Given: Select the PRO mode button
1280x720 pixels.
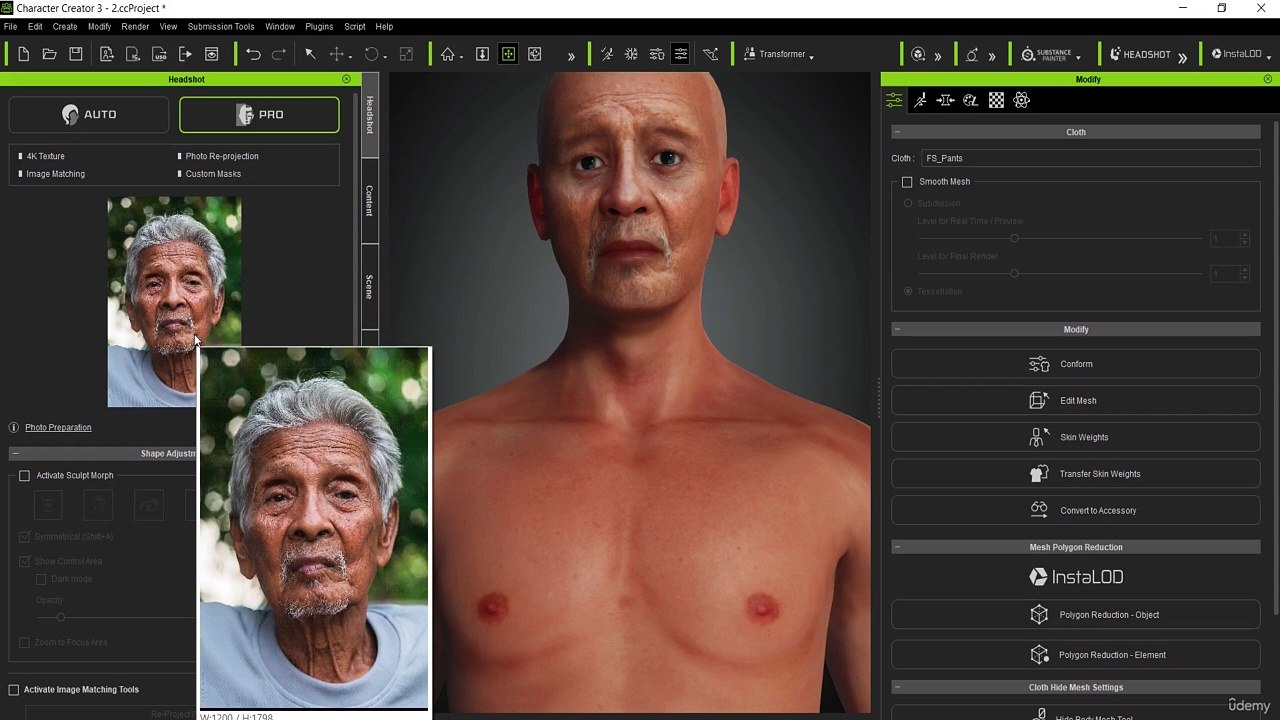Looking at the screenshot, I should 259,115.
